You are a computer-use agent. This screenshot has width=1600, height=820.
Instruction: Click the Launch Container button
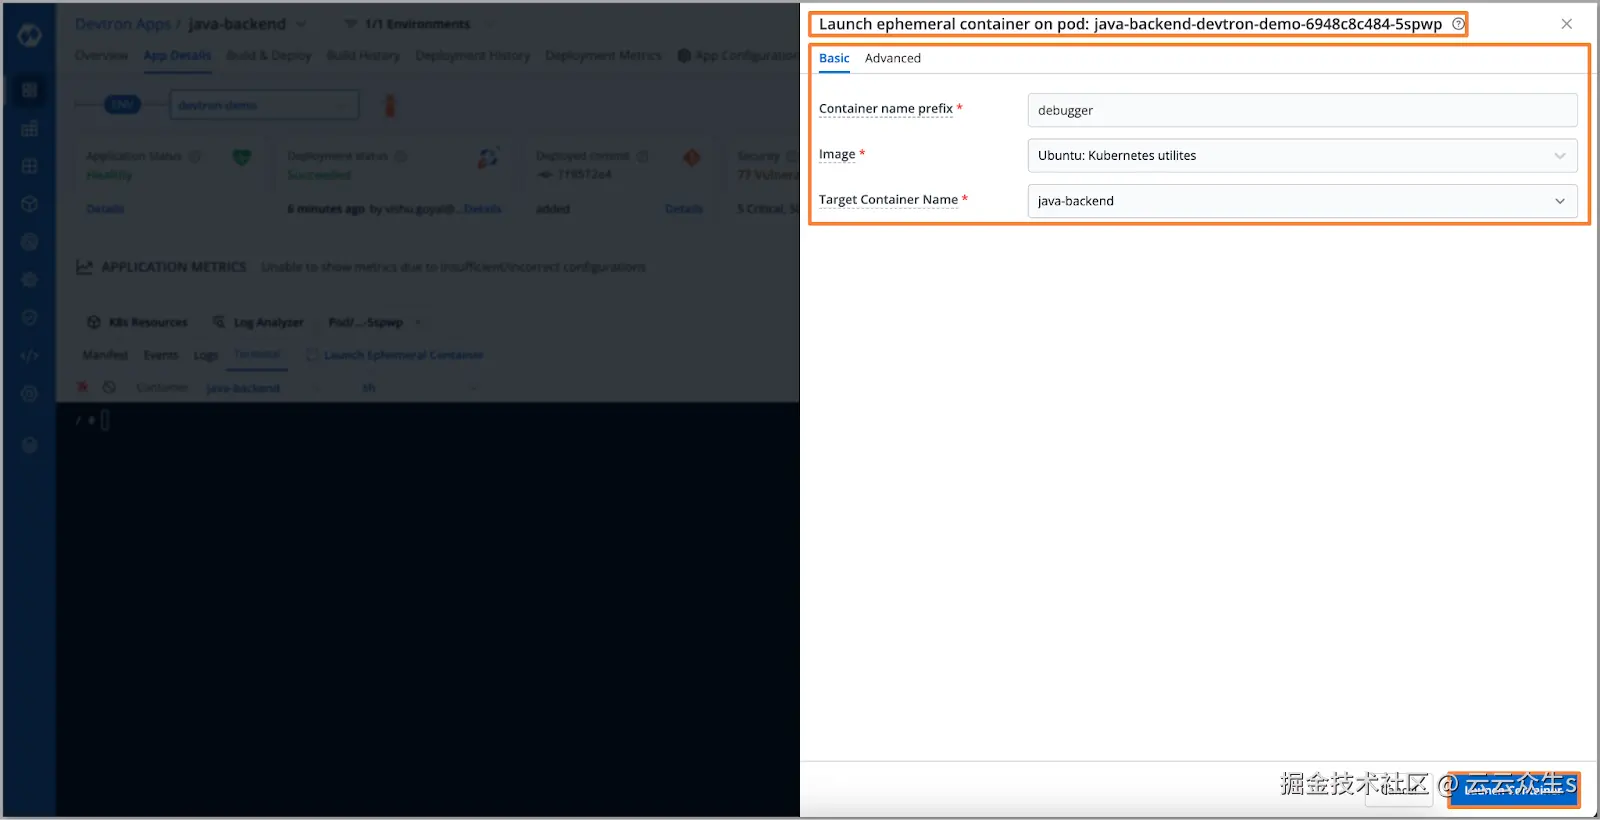[x=1514, y=789]
